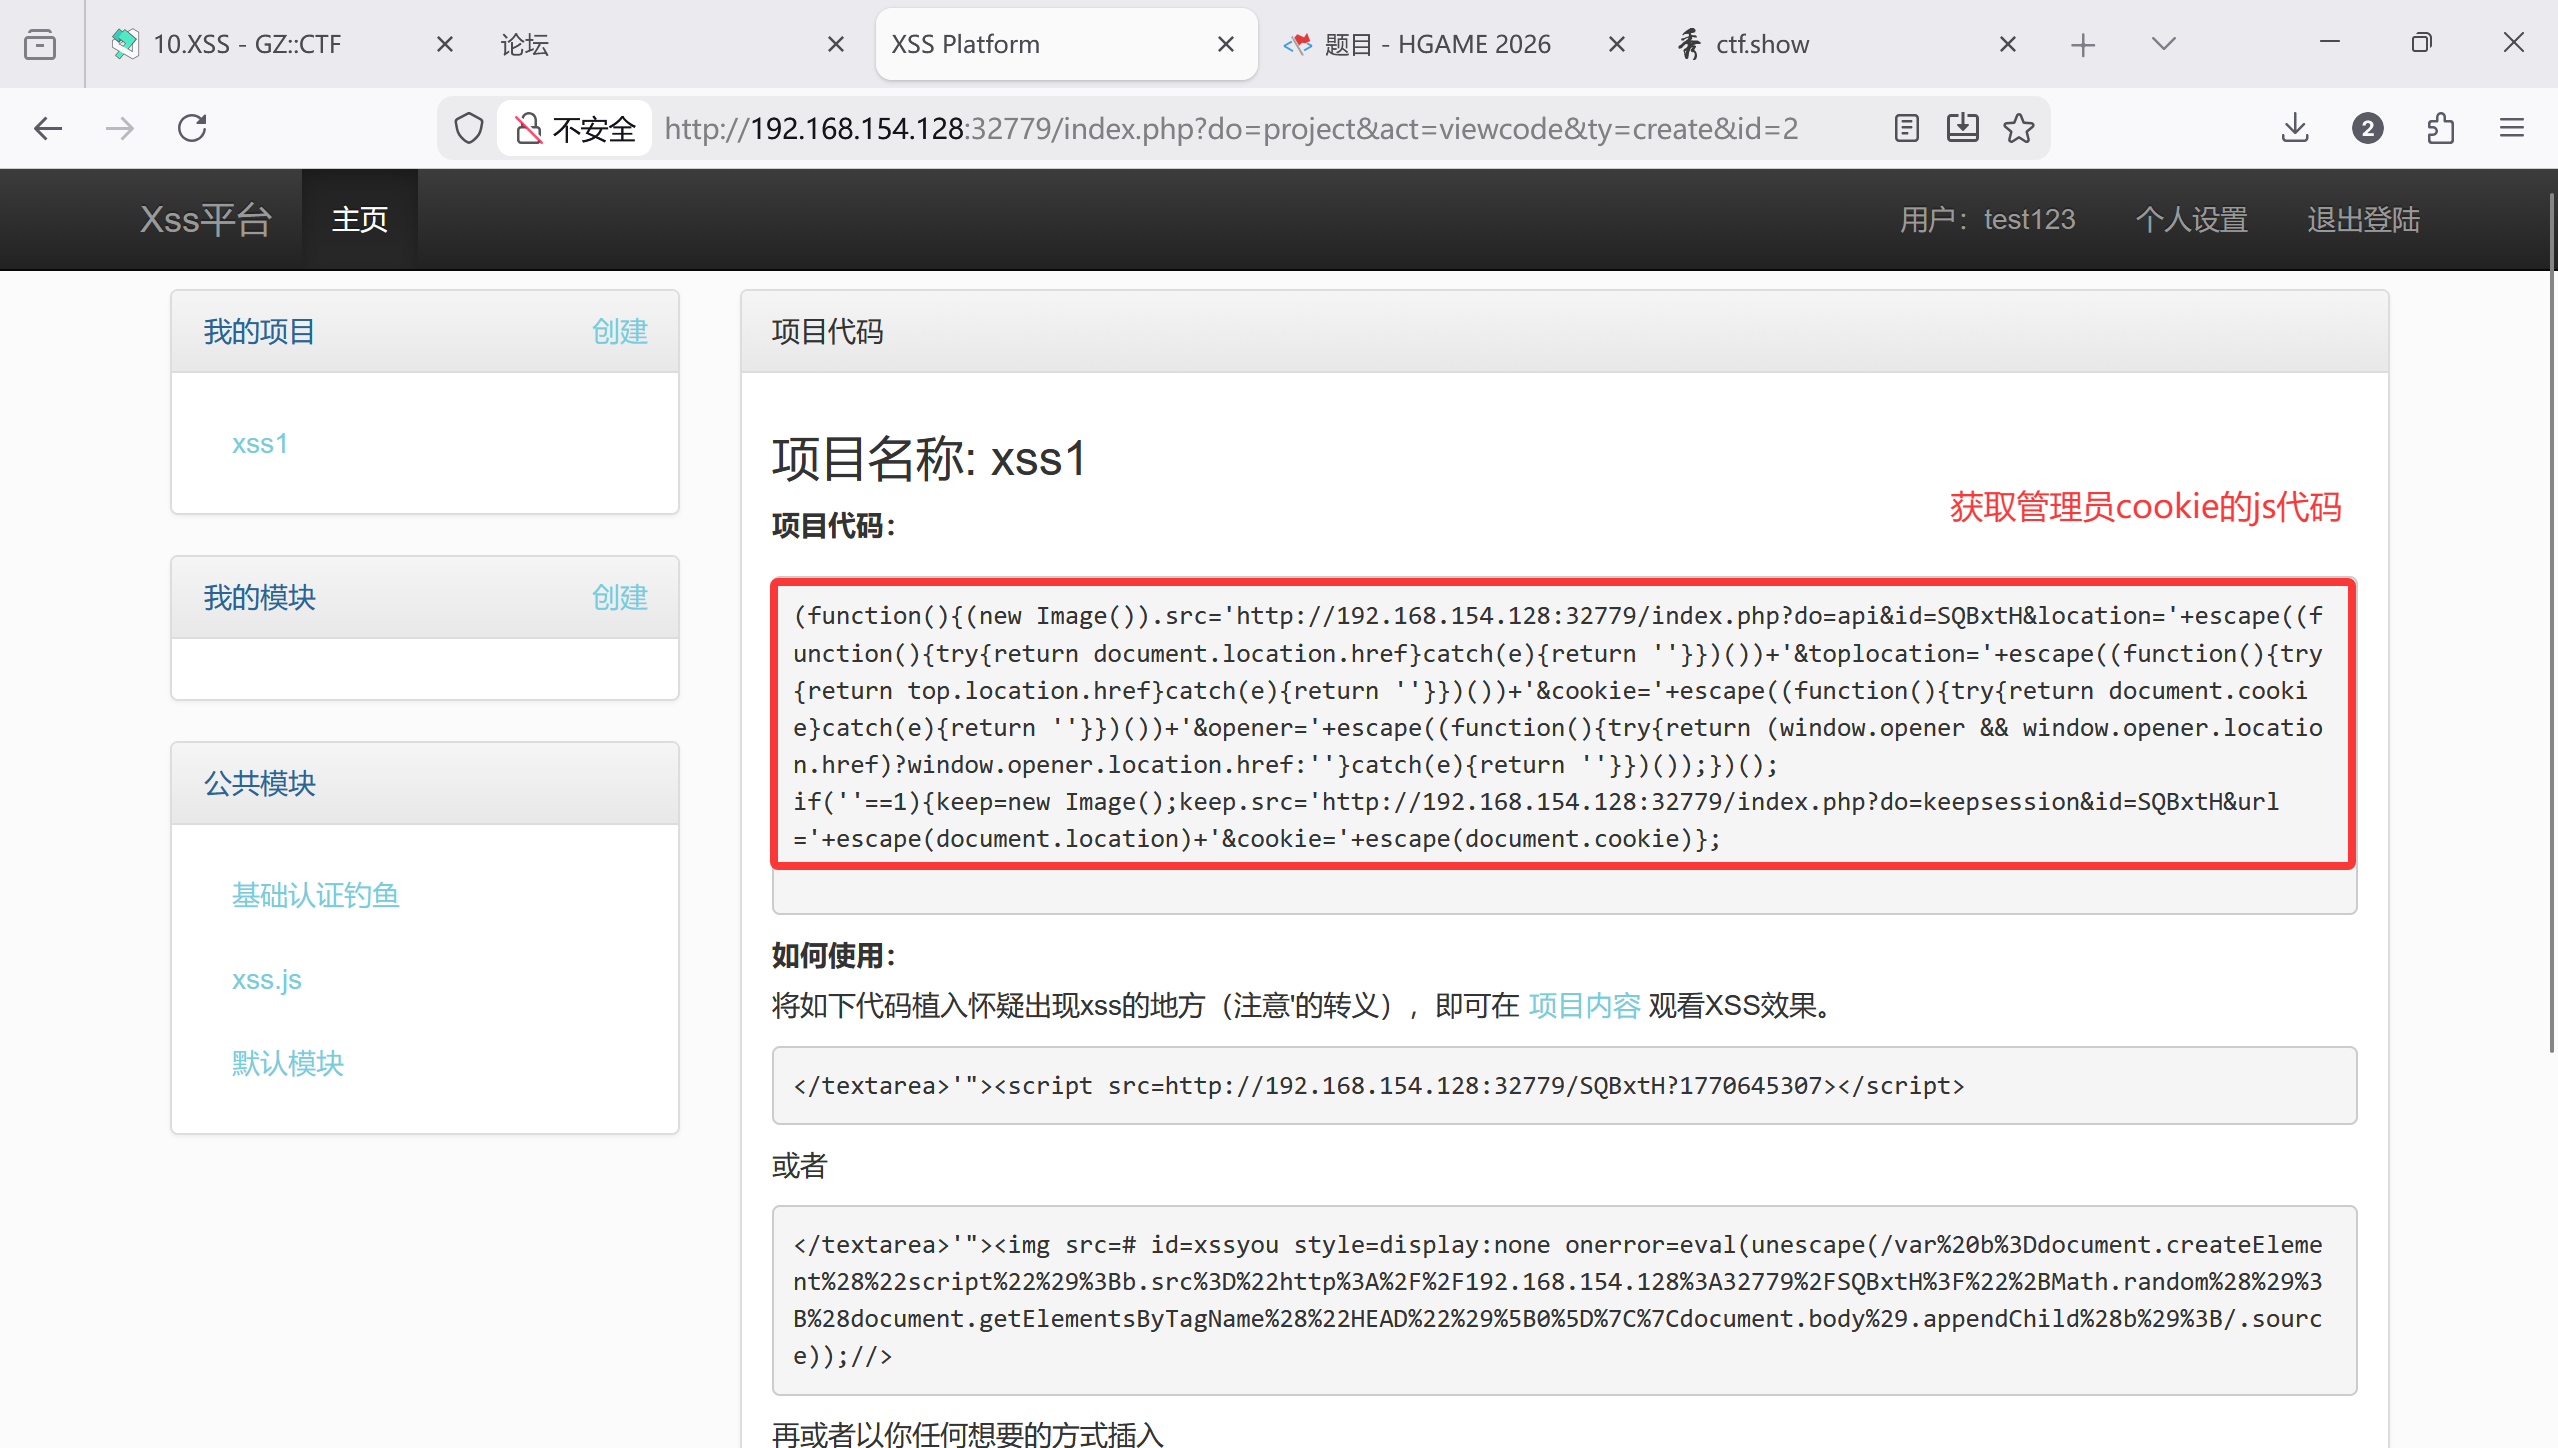Image resolution: width=2558 pixels, height=1448 pixels.
Task: Go back using the back arrow
Action: tap(48, 128)
